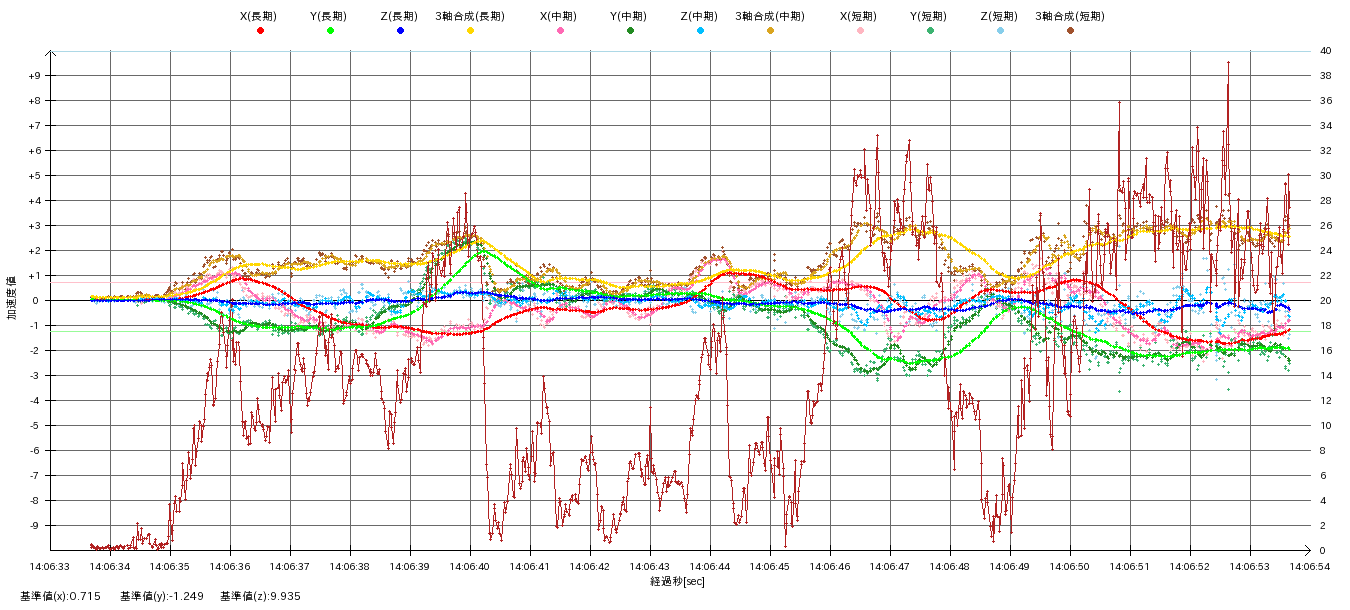Toggle the Y(短期) legend label
Image resolution: width=1350 pixels, height=610 pixels.
929,16
